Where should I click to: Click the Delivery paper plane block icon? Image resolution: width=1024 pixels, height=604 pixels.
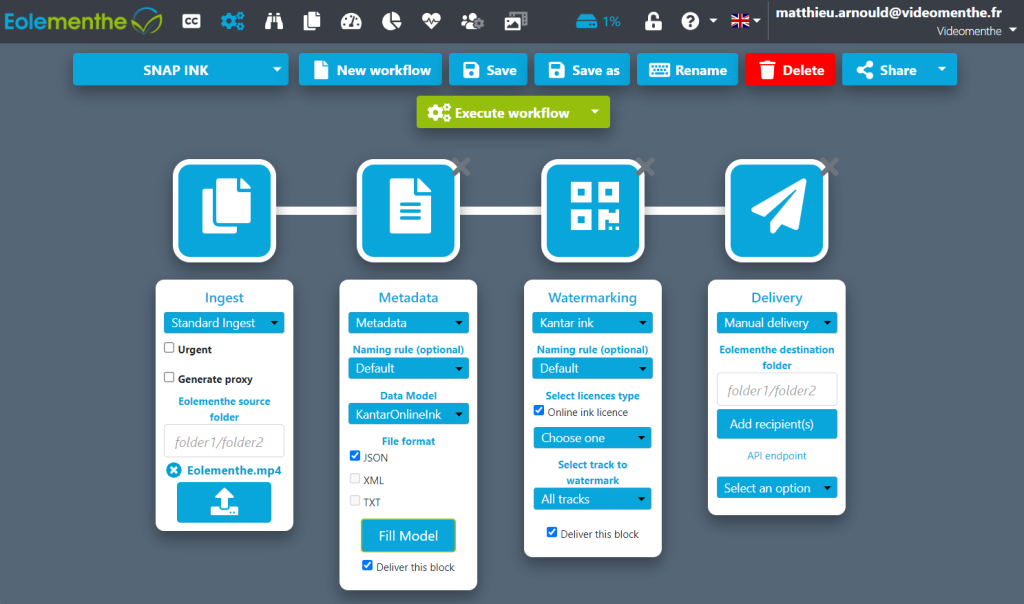pos(776,210)
